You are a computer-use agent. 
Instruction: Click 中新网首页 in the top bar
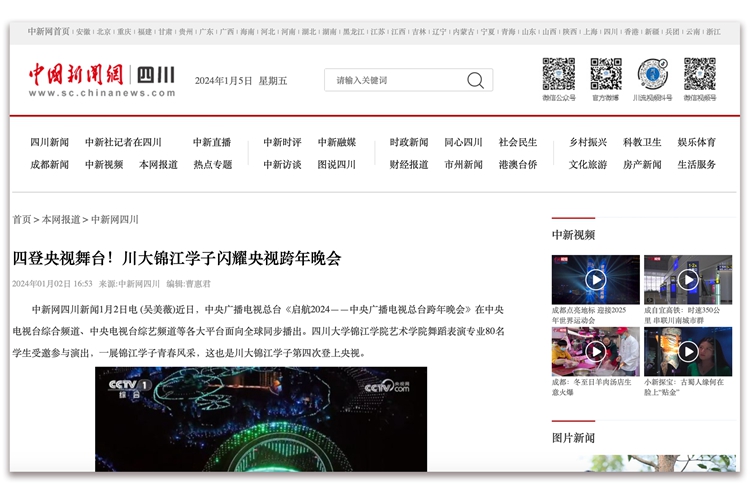click(49, 32)
